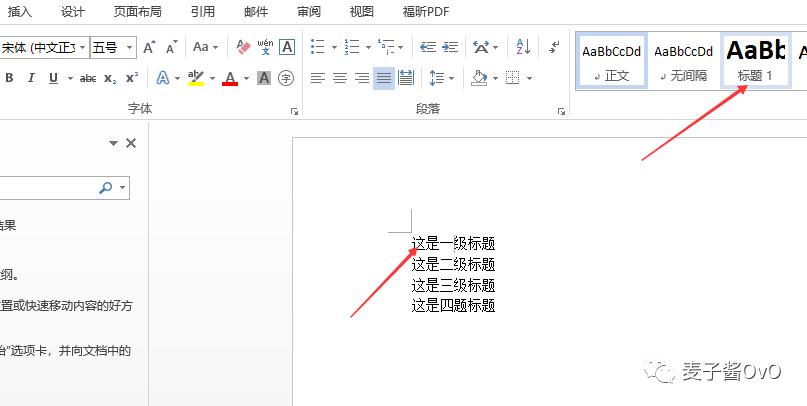The width and height of the screenshot is (807, 406).
Task: Open font name dropdown 宋体
Action: [x=82, y=48]
